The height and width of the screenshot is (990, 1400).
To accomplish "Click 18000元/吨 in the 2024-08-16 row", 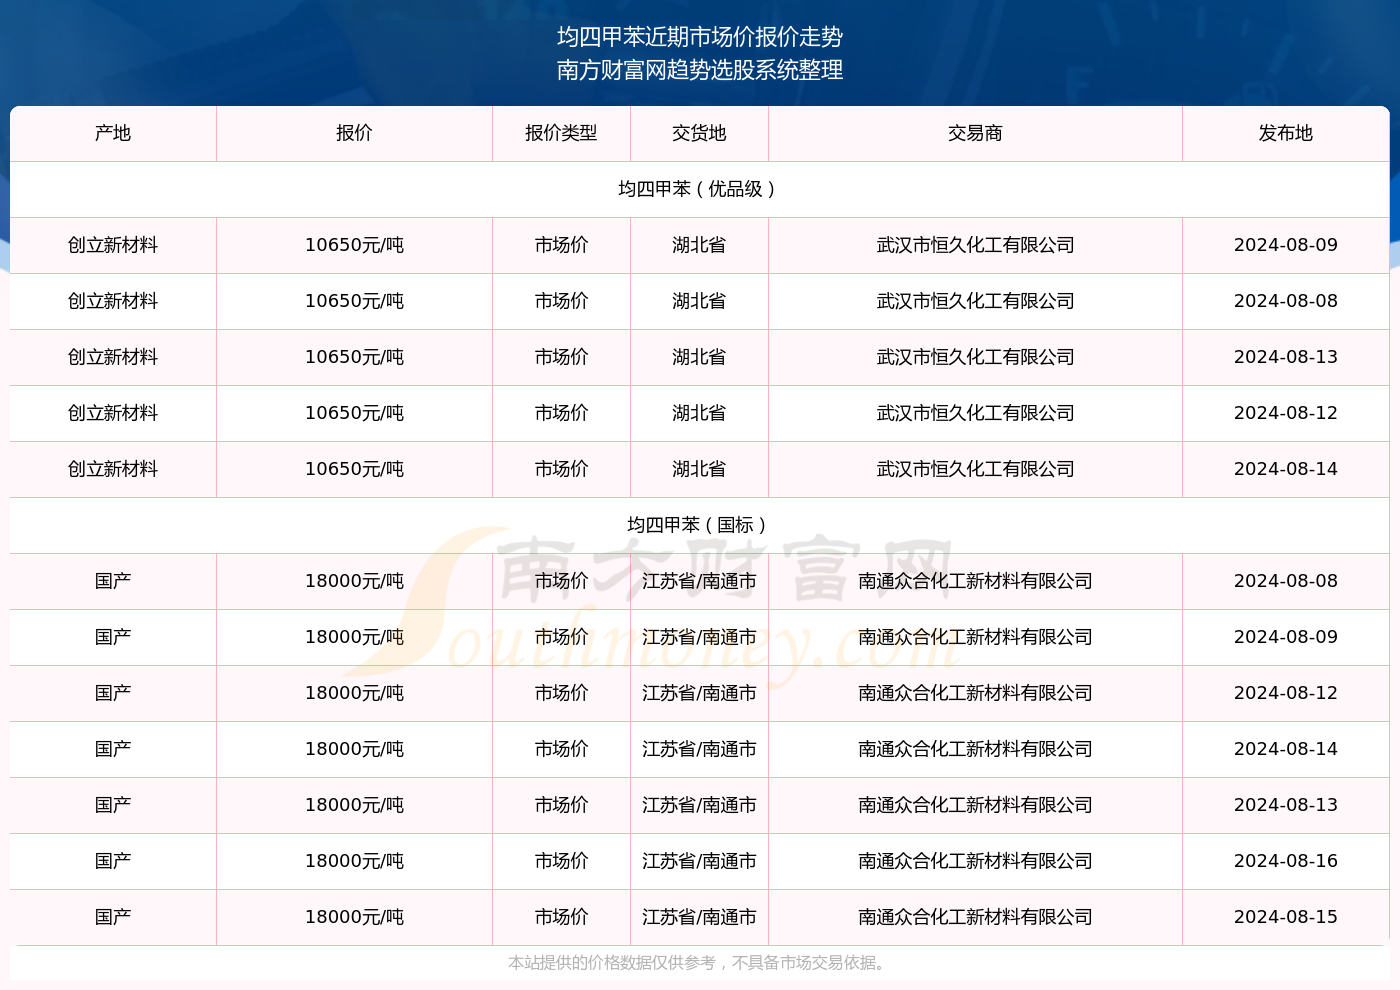I will pos(354,861).
